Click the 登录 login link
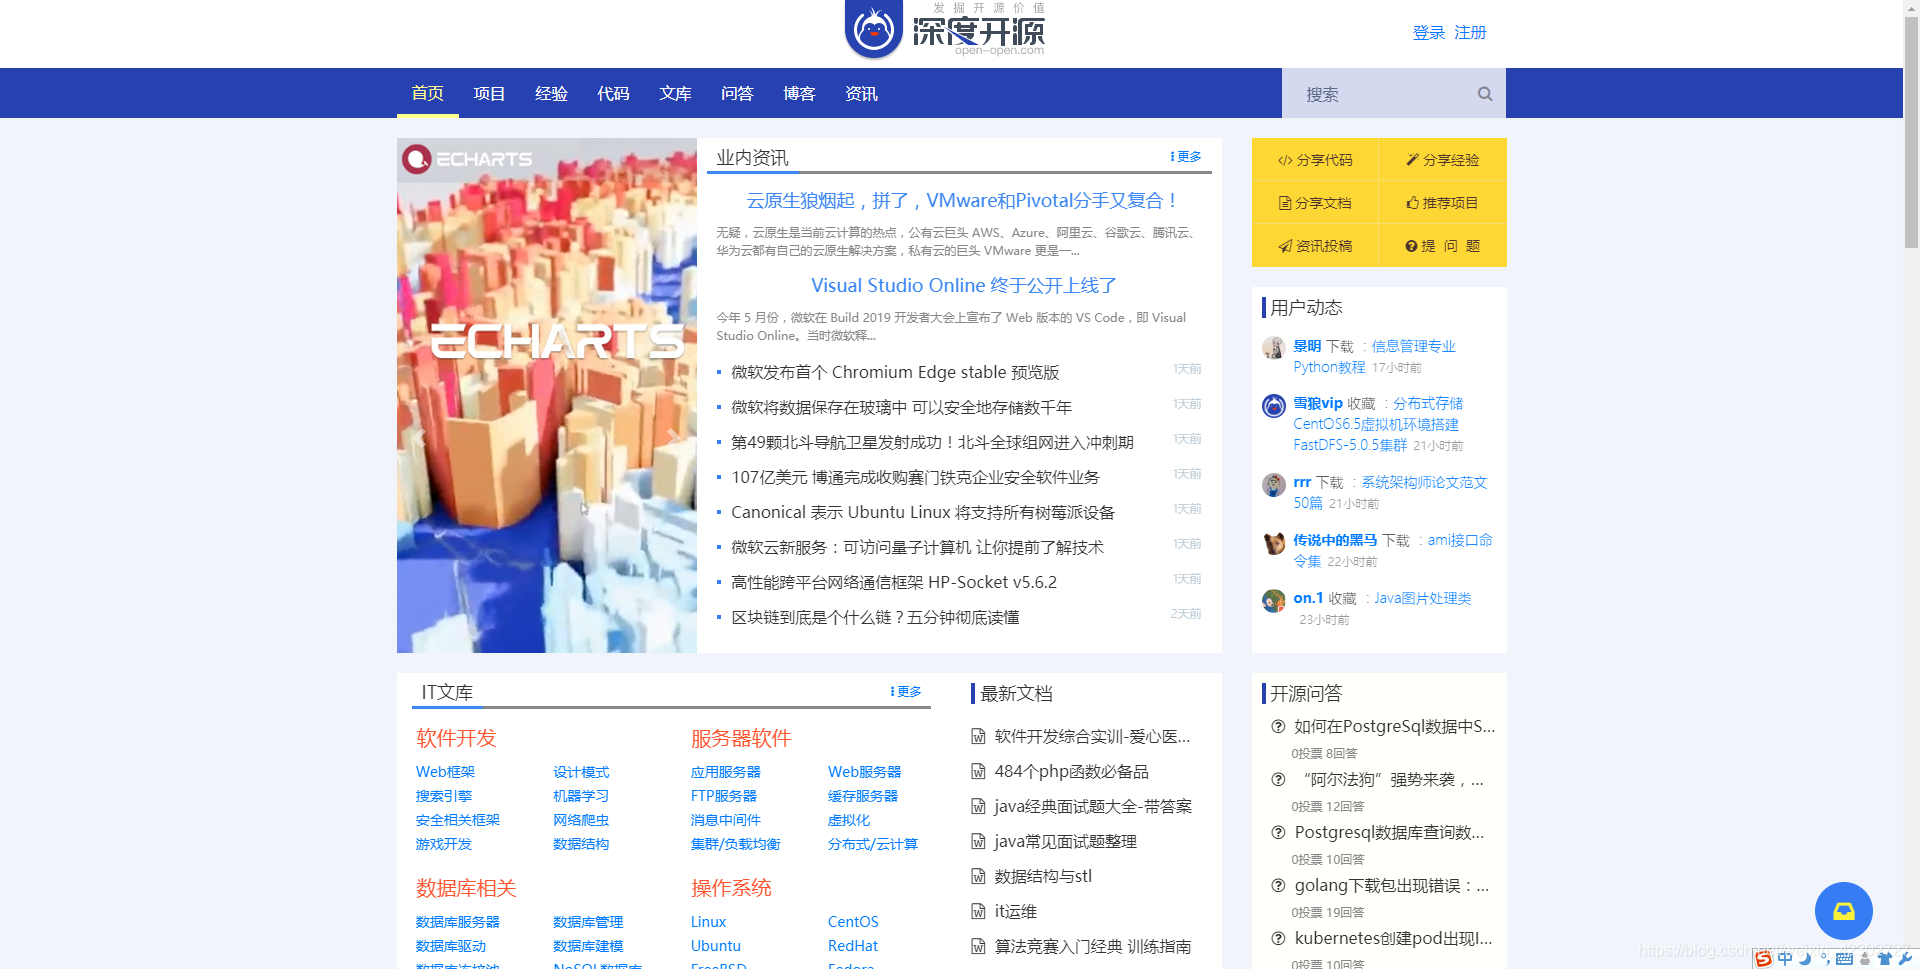This screenshot has width=1920, height=969. click(1429, 33)
